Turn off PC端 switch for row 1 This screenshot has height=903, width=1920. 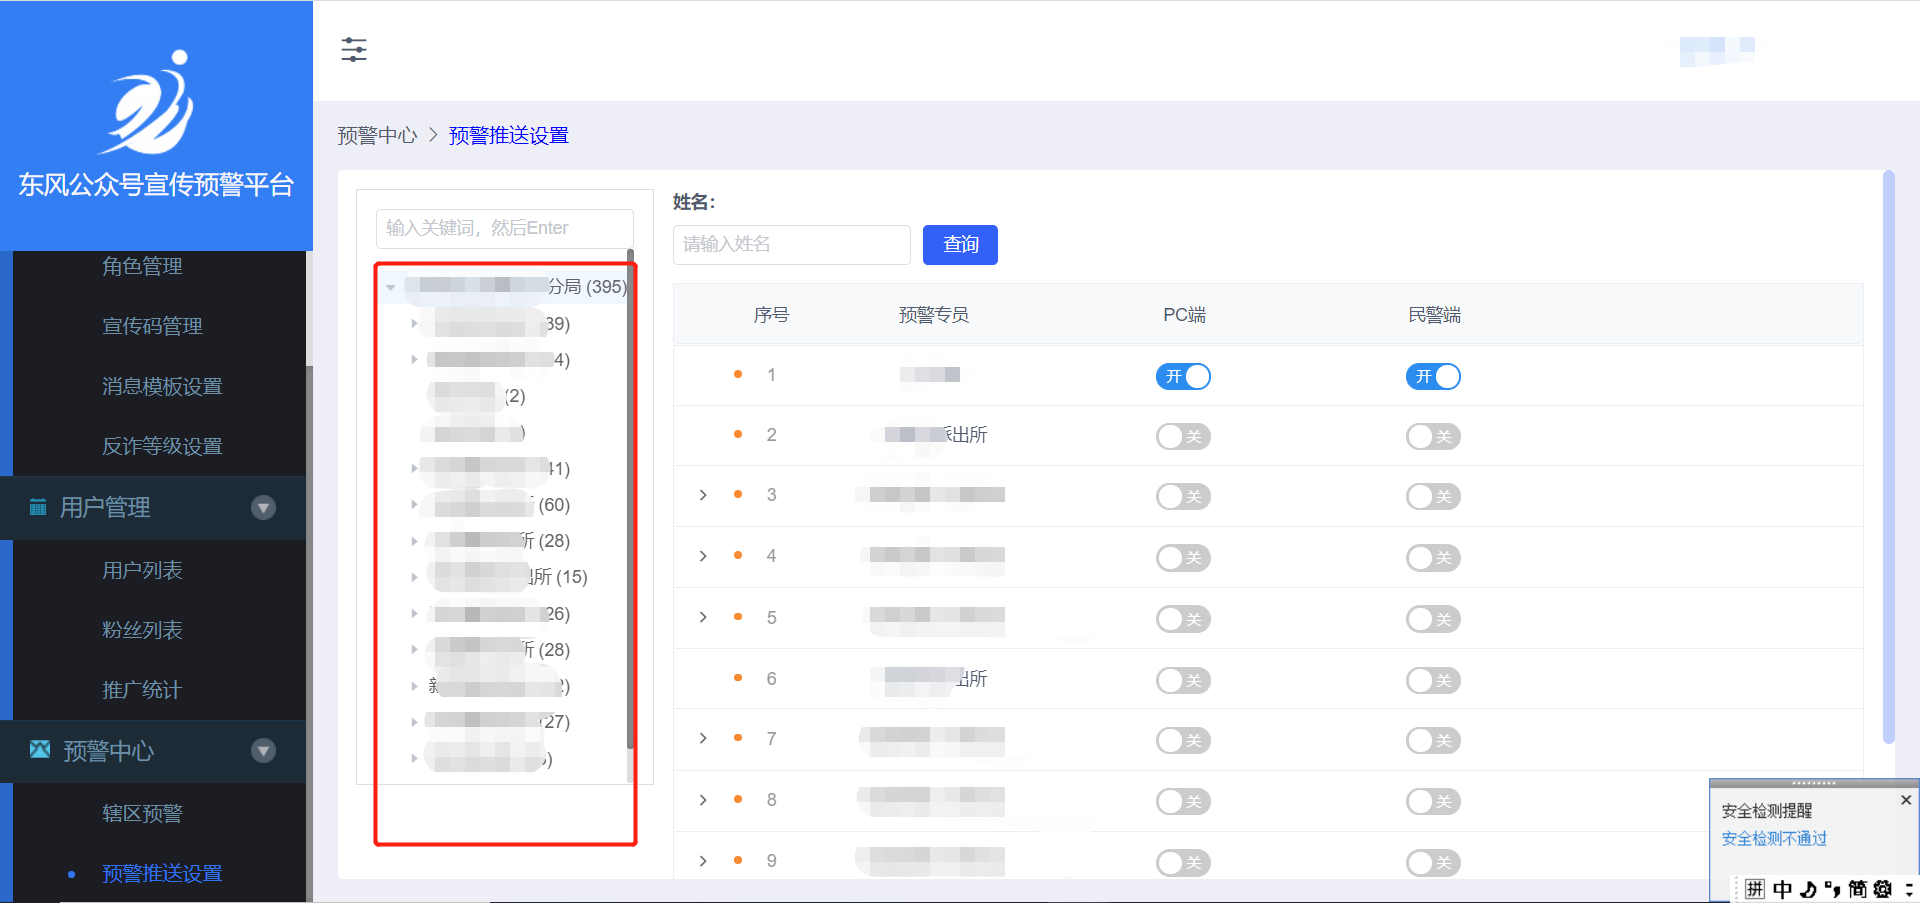[x=1183, y=376]
